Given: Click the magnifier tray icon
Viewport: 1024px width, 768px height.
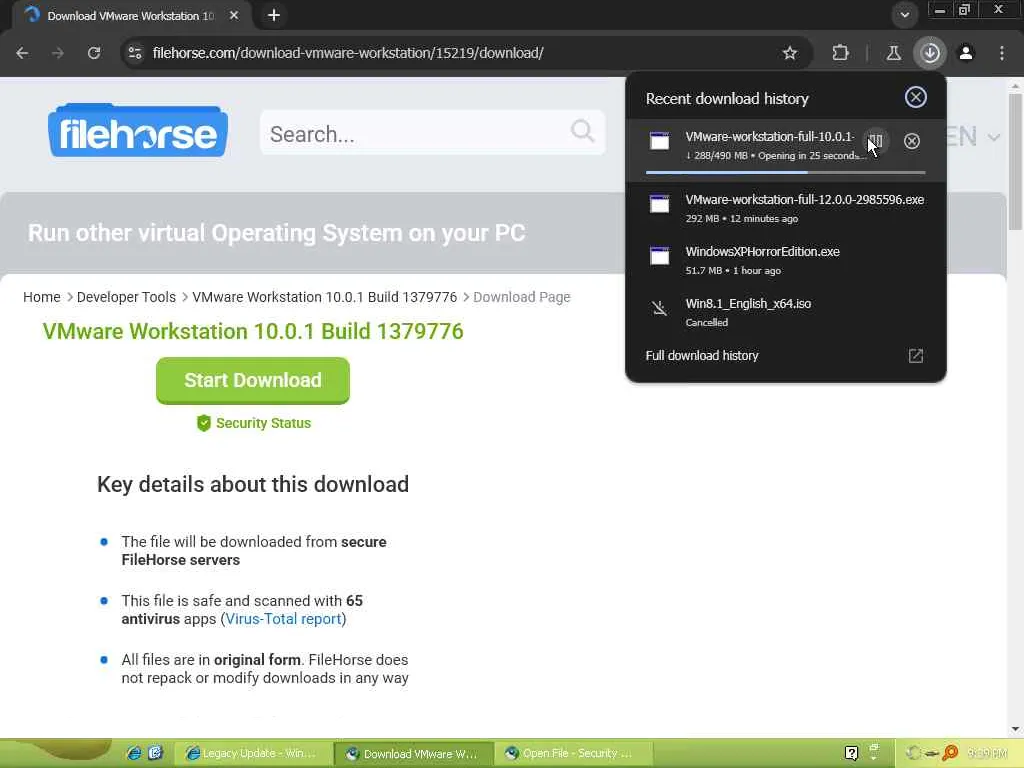Looking at the screenshot, I should (950, 753).
